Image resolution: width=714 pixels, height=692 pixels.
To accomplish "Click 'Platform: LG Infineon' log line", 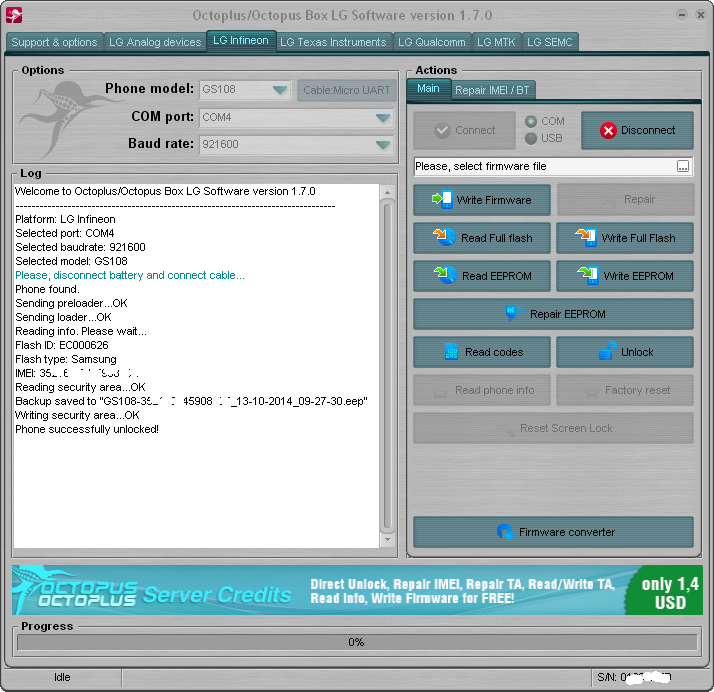I will (x=65, y=219).
